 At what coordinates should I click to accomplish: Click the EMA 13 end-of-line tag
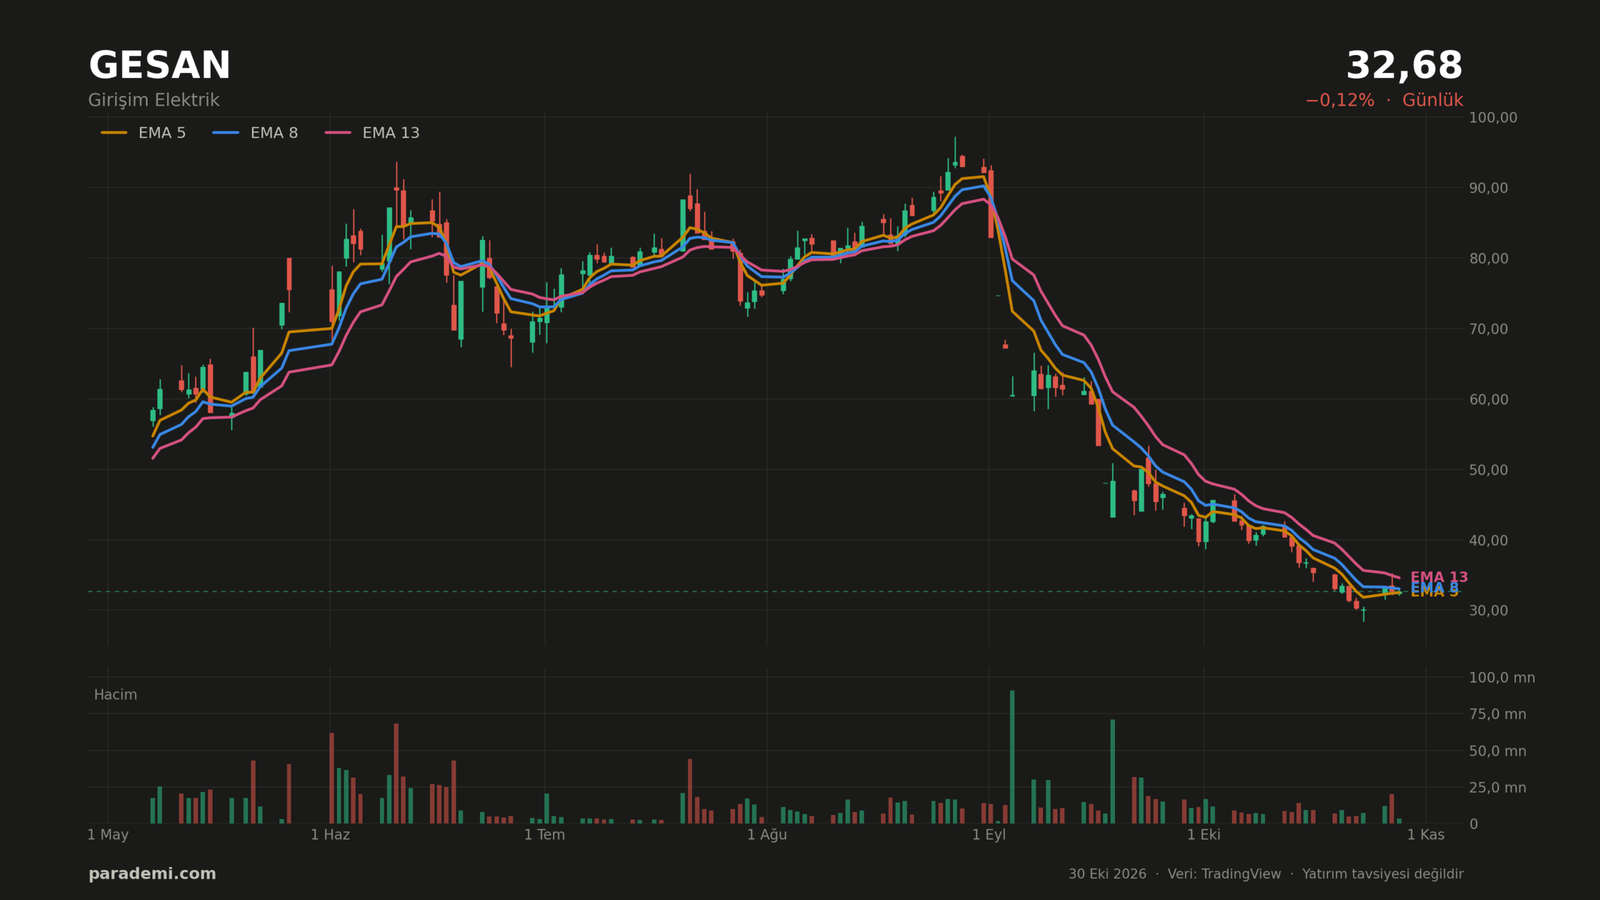point(1439,577)
